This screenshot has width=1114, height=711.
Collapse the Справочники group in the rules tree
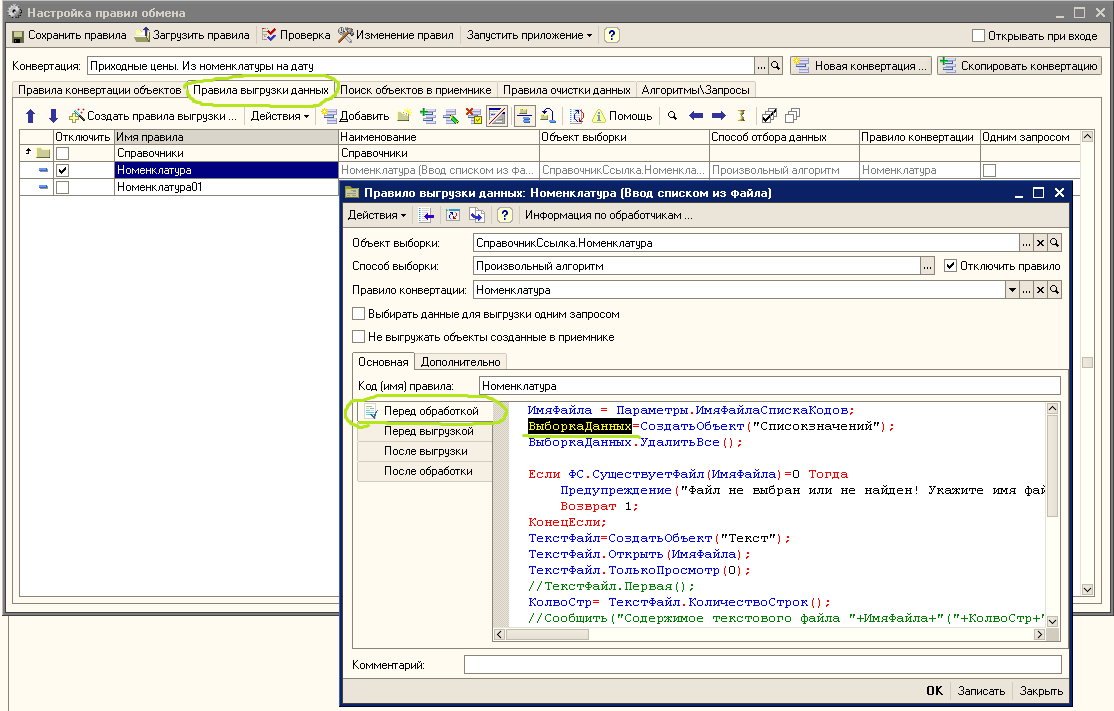28,151
